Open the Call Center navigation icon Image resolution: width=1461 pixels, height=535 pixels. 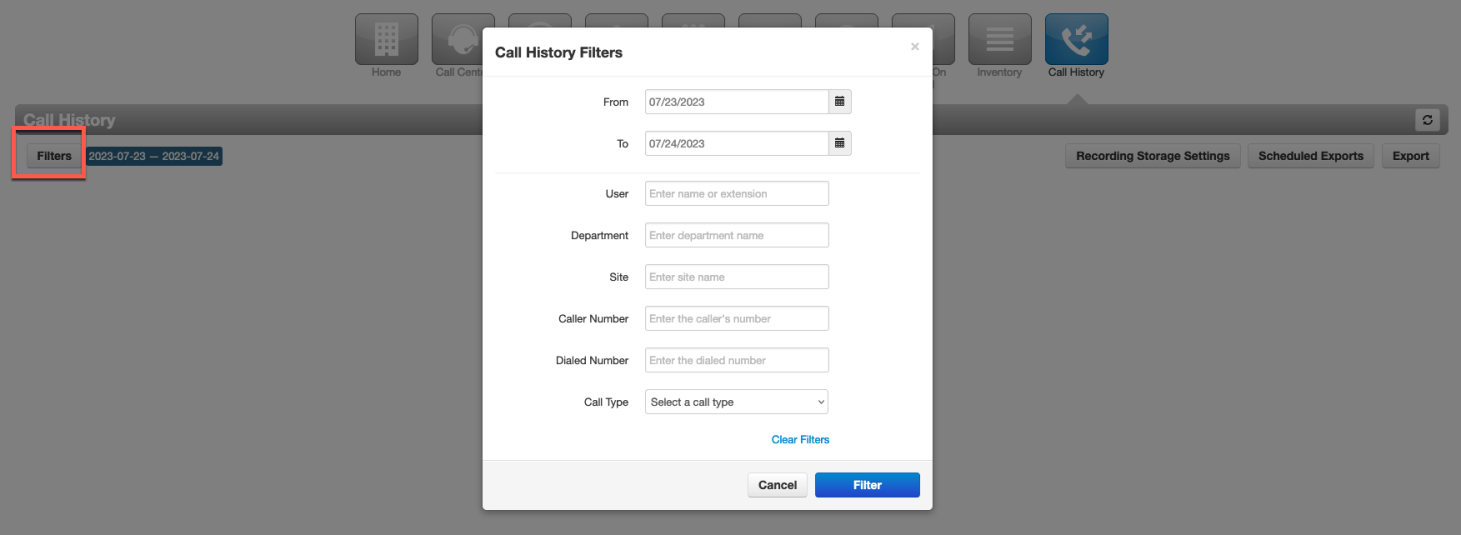(x=458, y=39)
